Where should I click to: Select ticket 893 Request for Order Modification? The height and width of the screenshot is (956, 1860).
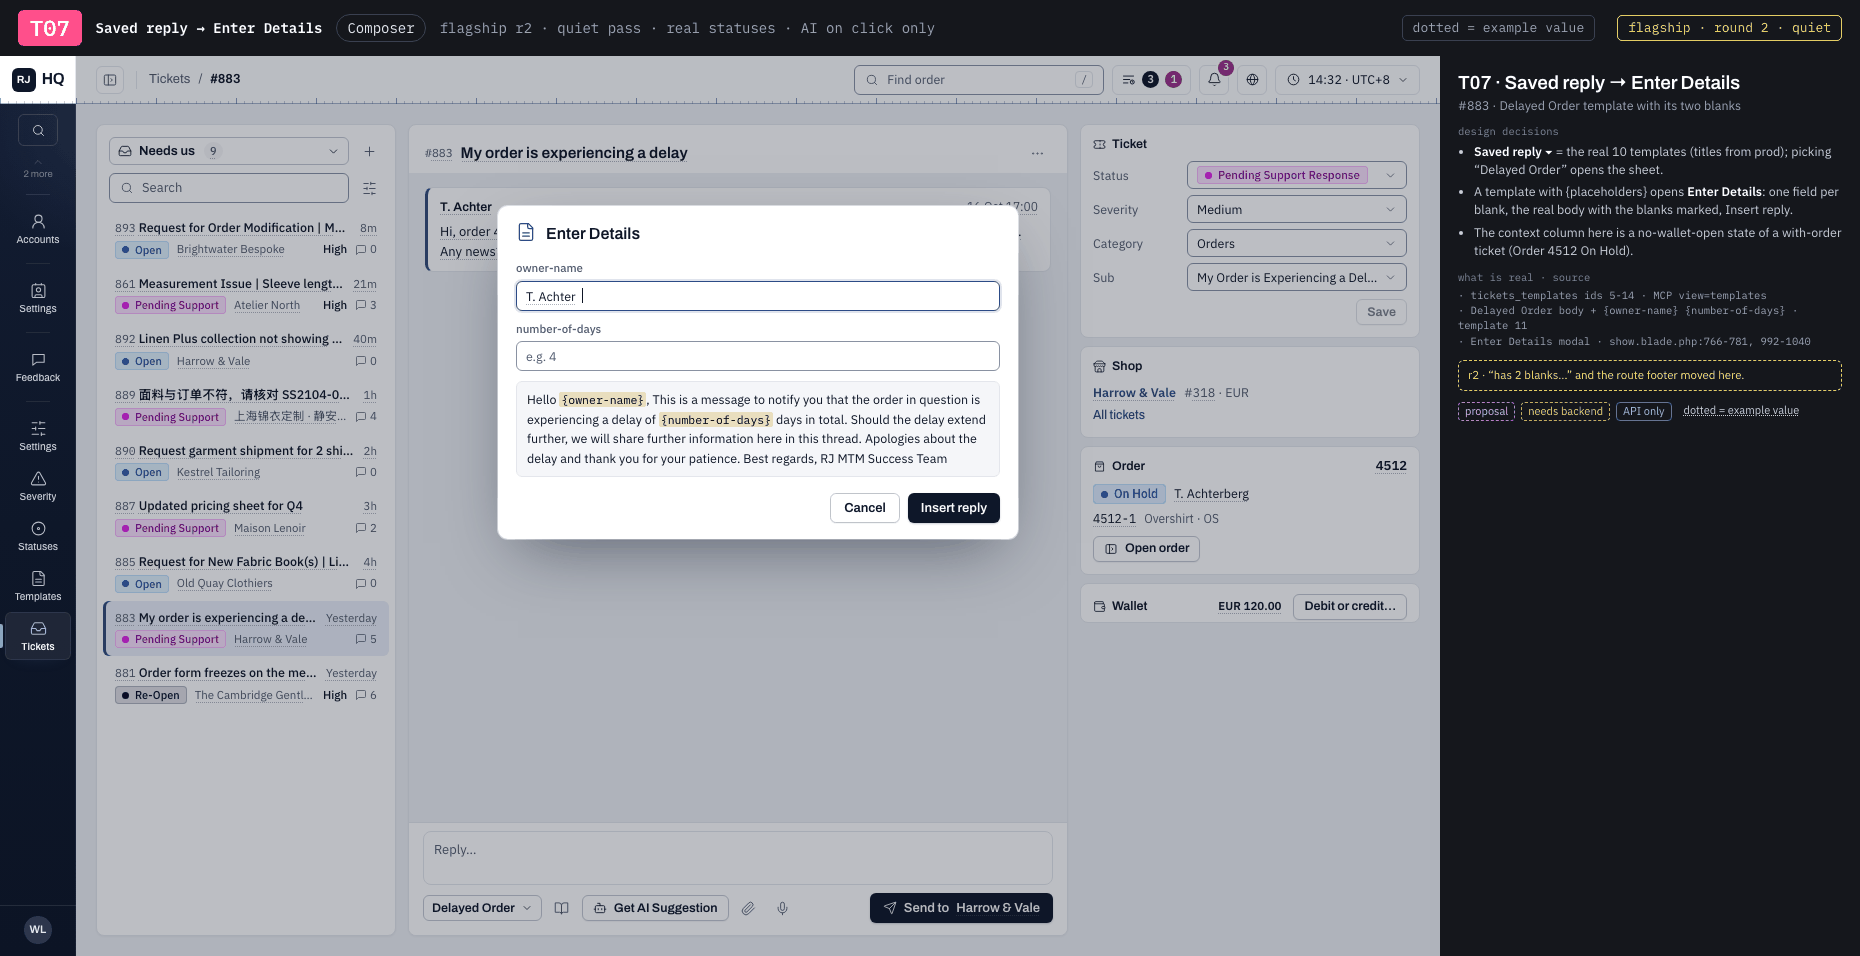tap(246, 239)
